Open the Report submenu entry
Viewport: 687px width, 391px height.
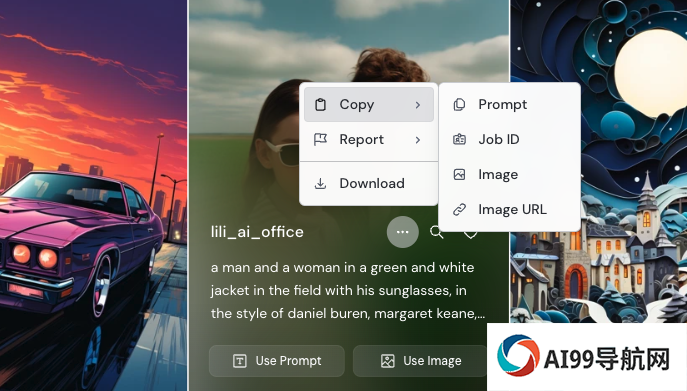(368, 140)
